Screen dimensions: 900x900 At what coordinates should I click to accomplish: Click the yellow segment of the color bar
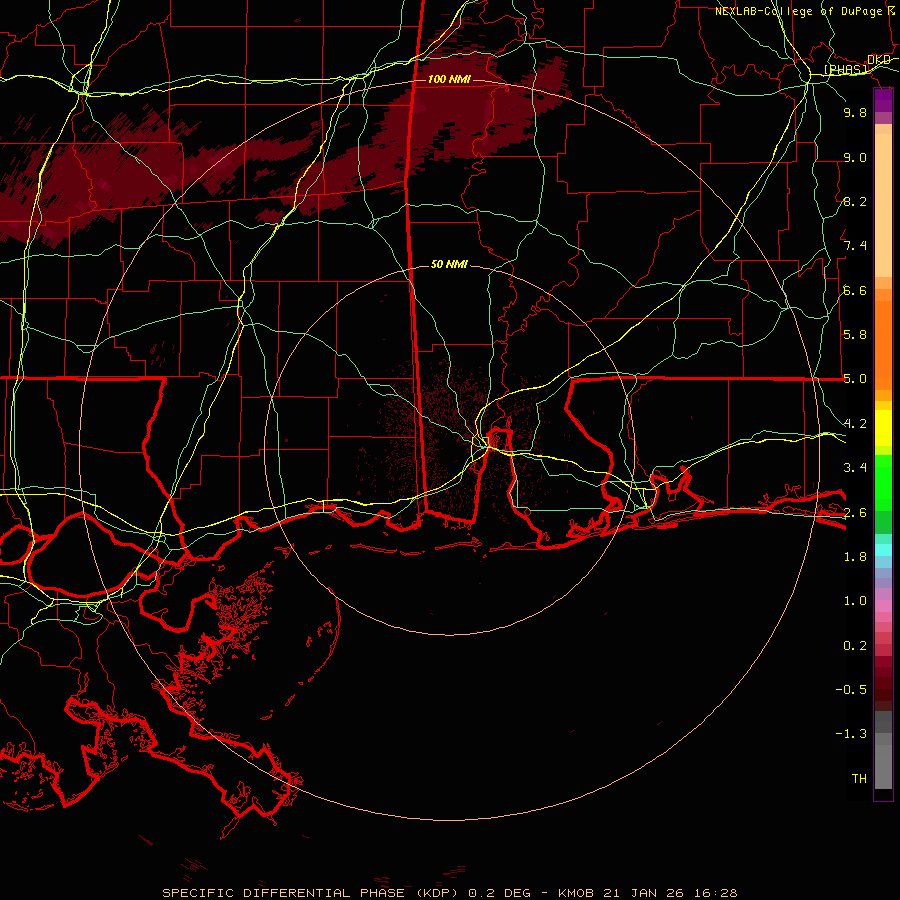(x=883, y=428)
